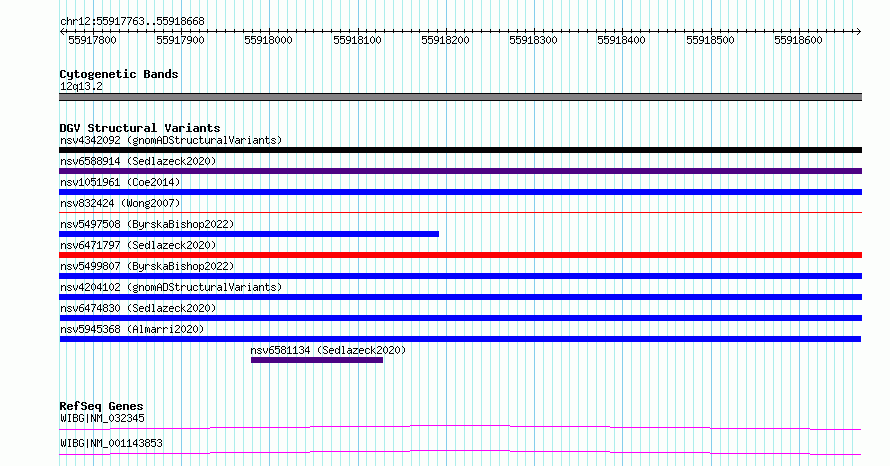Click the magenta WIBG NM_001143853 gene line
Image resolution: width=890 pixels, height=466 pixels.
pos(460,452)
